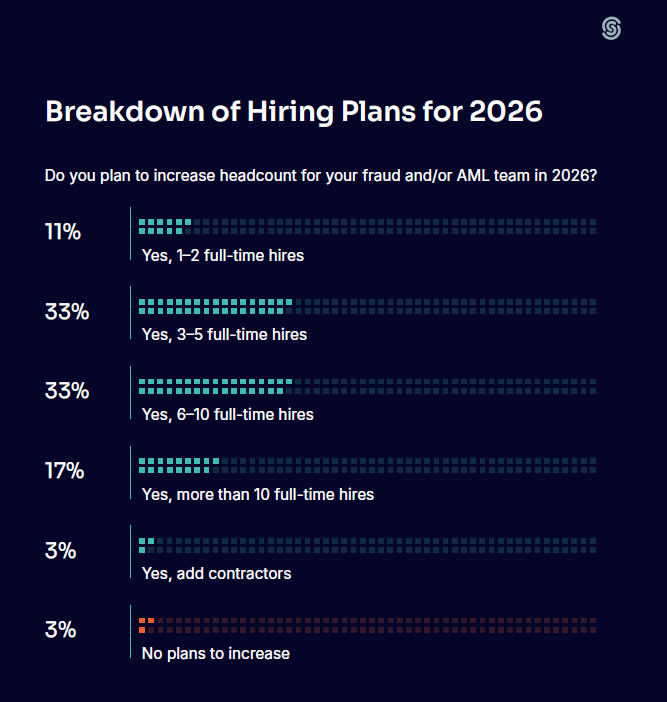Click the teal bar for 1–2 full-time hires
The height and width of the screenshot is (702, 667).
164,226
